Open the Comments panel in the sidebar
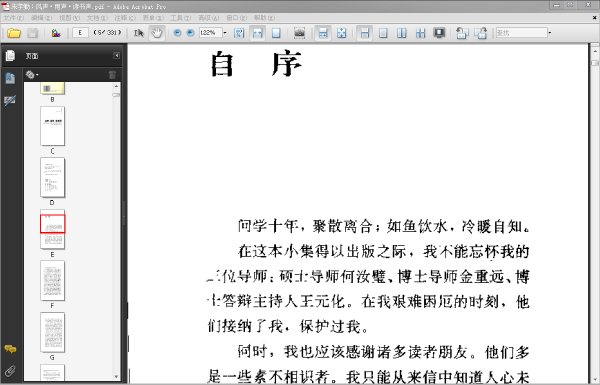 click(10, 349)
